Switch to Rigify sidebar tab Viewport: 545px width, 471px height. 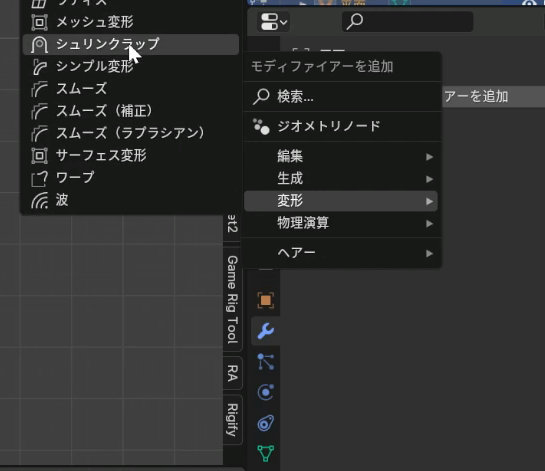pyautogui.click(x=233, y=419)
